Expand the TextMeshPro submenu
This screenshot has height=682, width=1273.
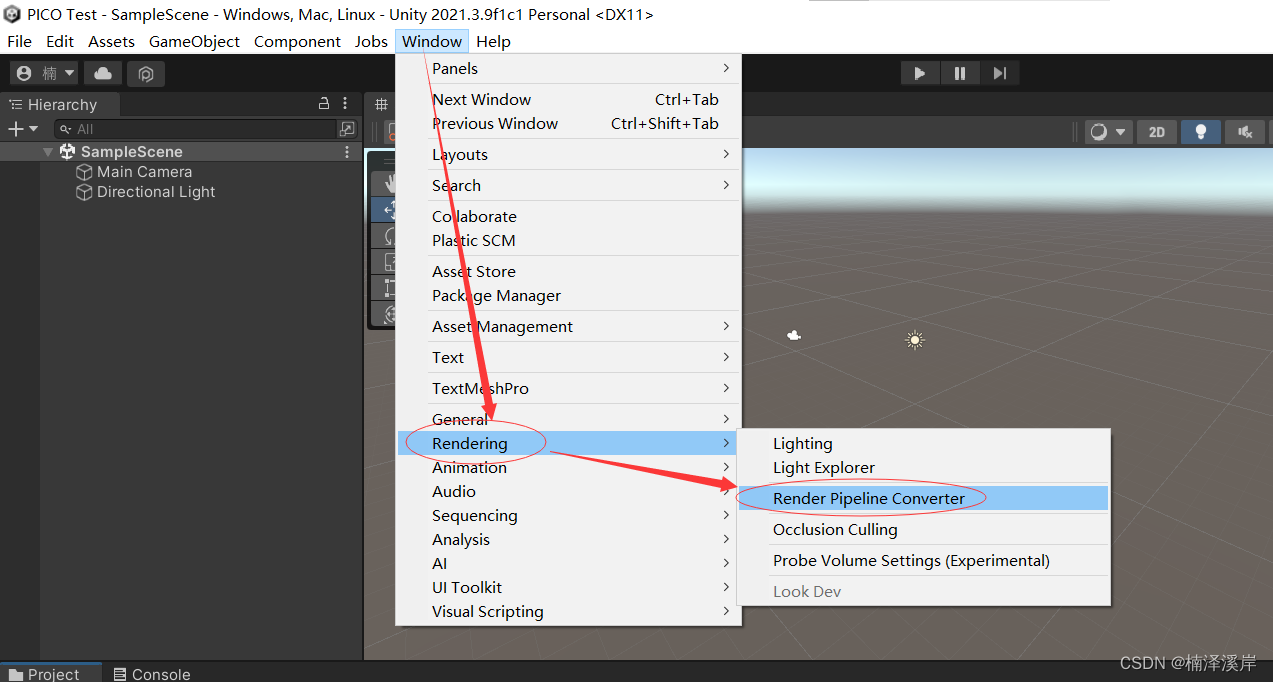coord(568,388)
